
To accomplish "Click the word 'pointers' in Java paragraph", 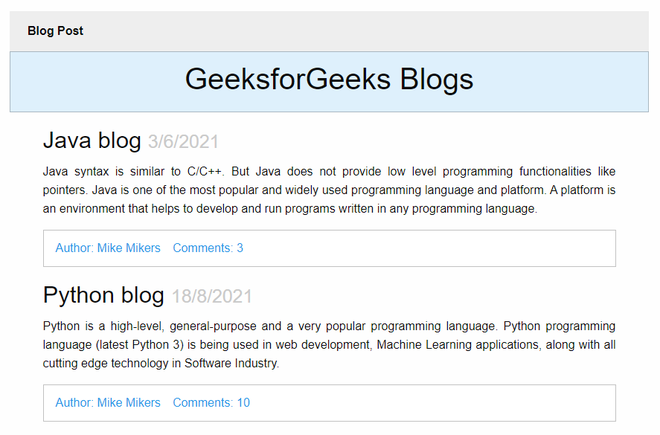I will [65, 190].
